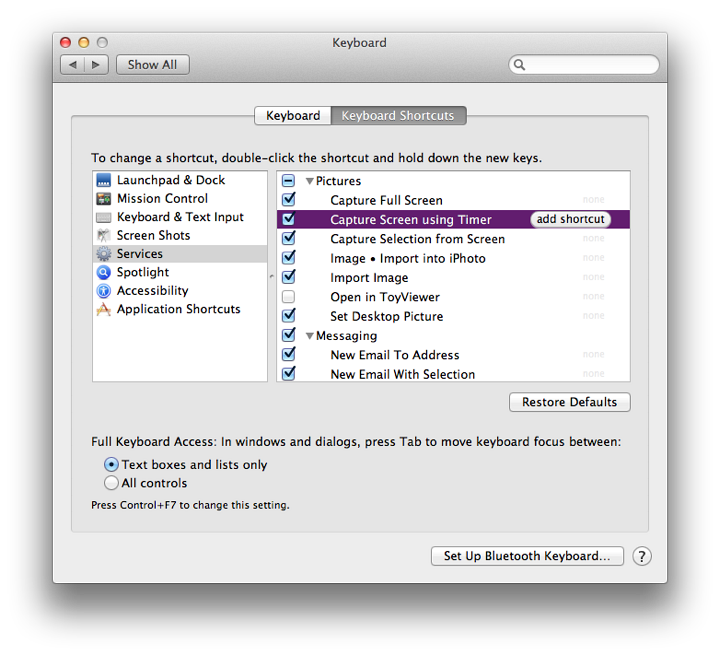The width and height of the screenshot is (720, 656).
Task: Uncheck Set Desktop Picture checkbox
Action: (288, 316)
